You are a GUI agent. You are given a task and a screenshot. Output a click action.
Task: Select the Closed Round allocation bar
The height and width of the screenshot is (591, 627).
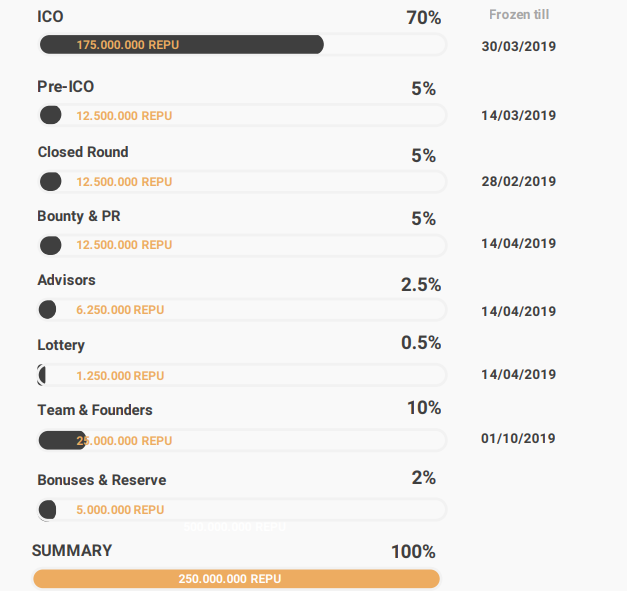pyautogui.click(x=240, y=182)
